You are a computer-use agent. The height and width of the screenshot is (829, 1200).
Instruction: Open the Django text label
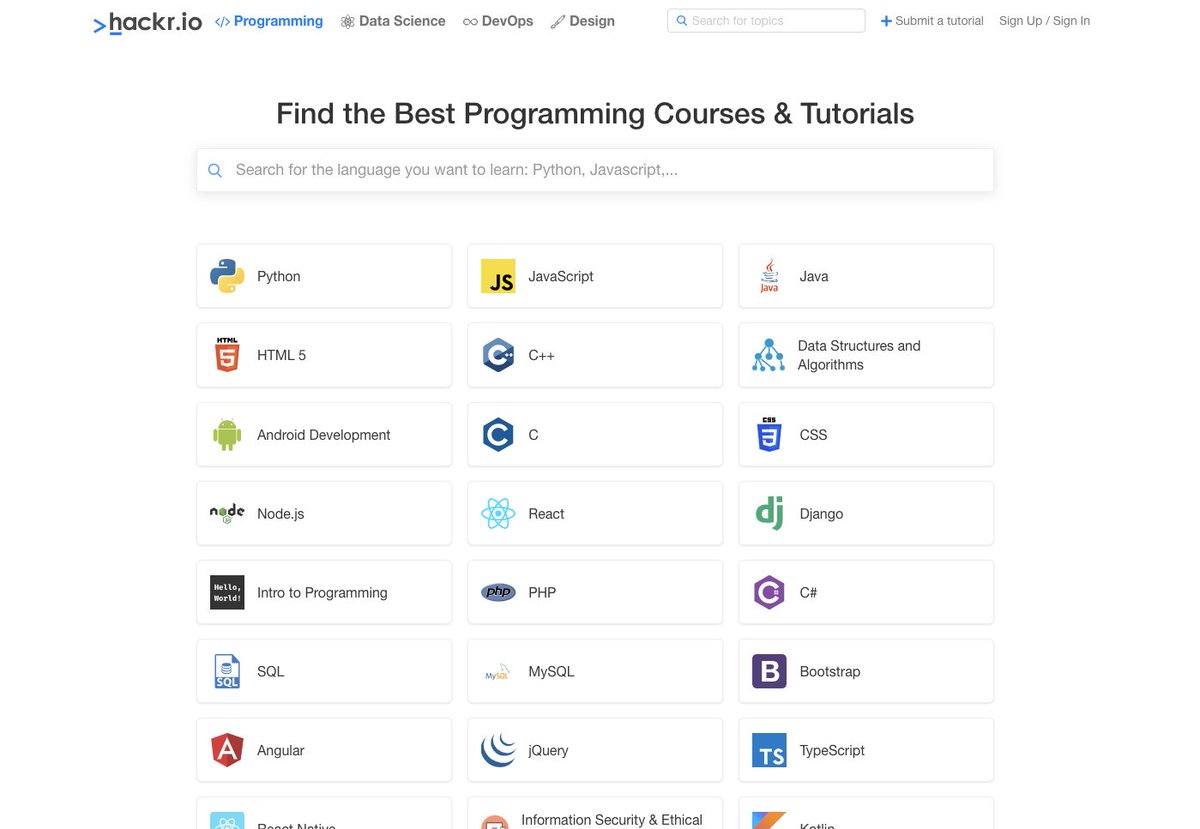[821, 514]
